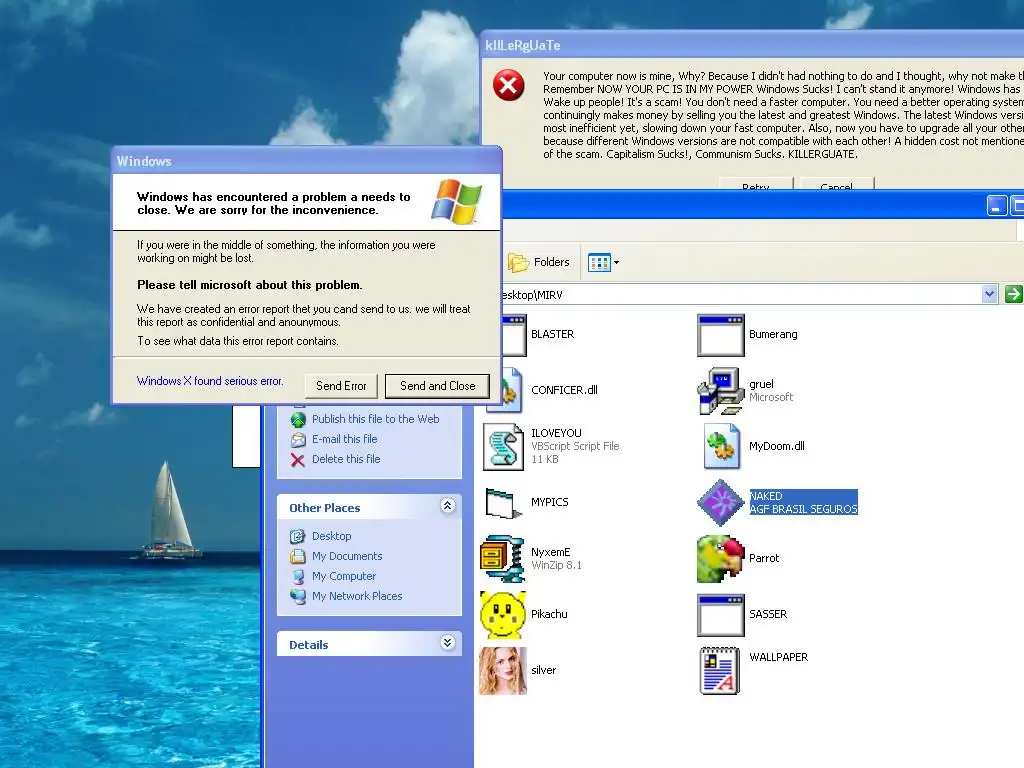Click the 'VBScript Script File' description text

coord(575,446)
